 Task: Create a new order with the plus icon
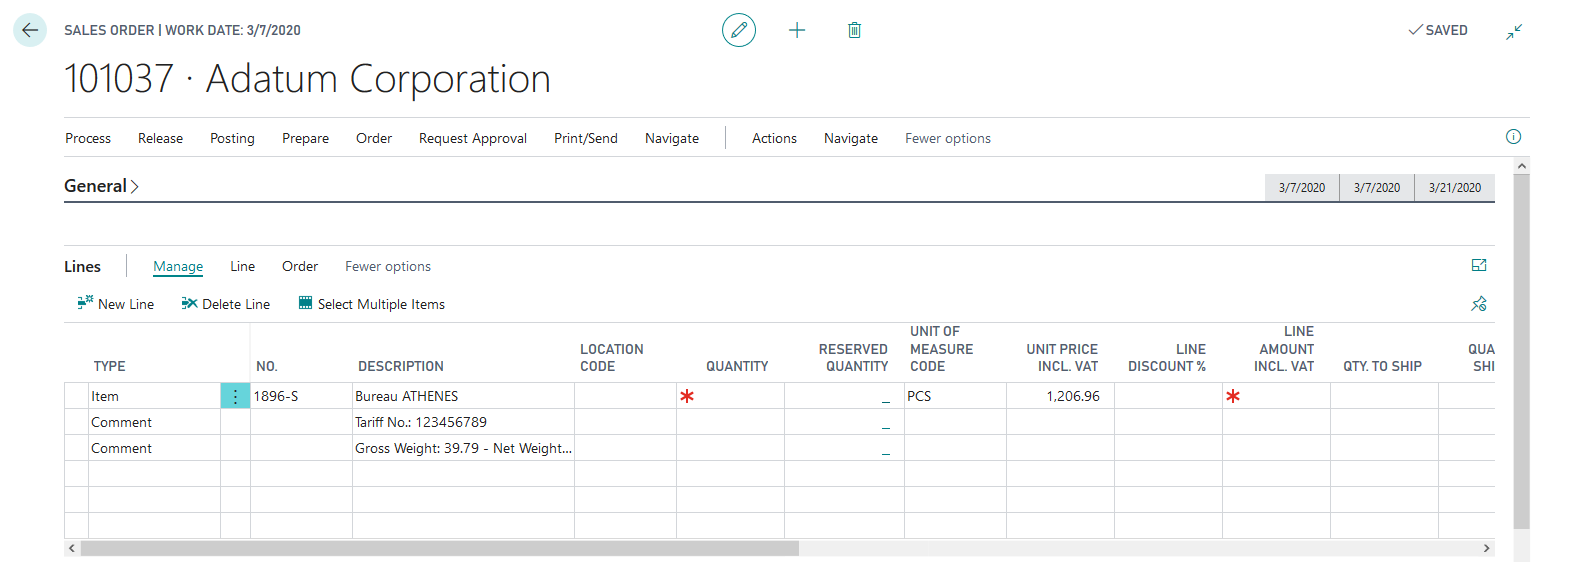point(797,30)
